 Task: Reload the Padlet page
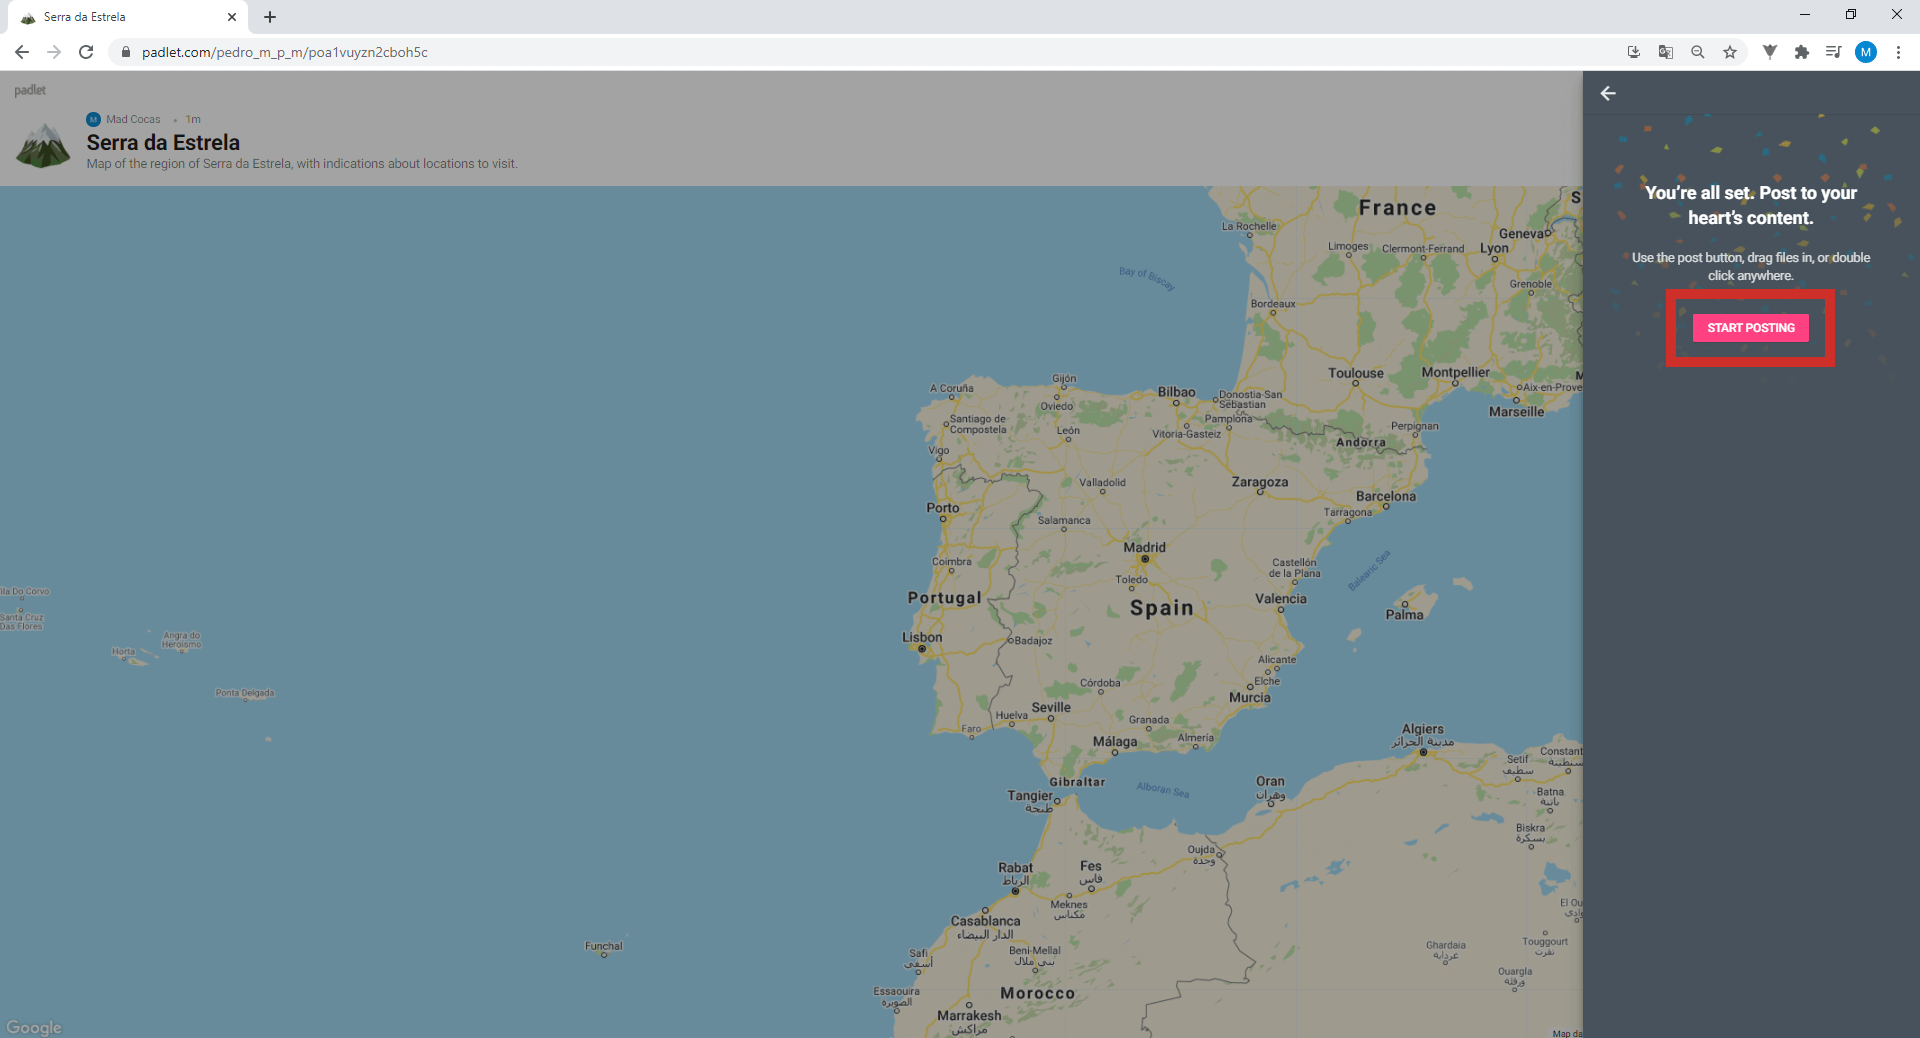(86, 52)
